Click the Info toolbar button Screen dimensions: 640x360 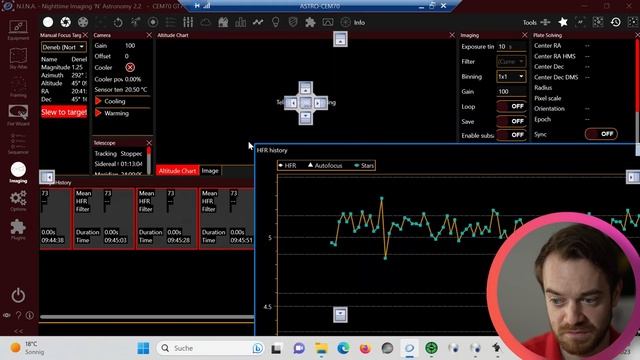tap(353, 22)
